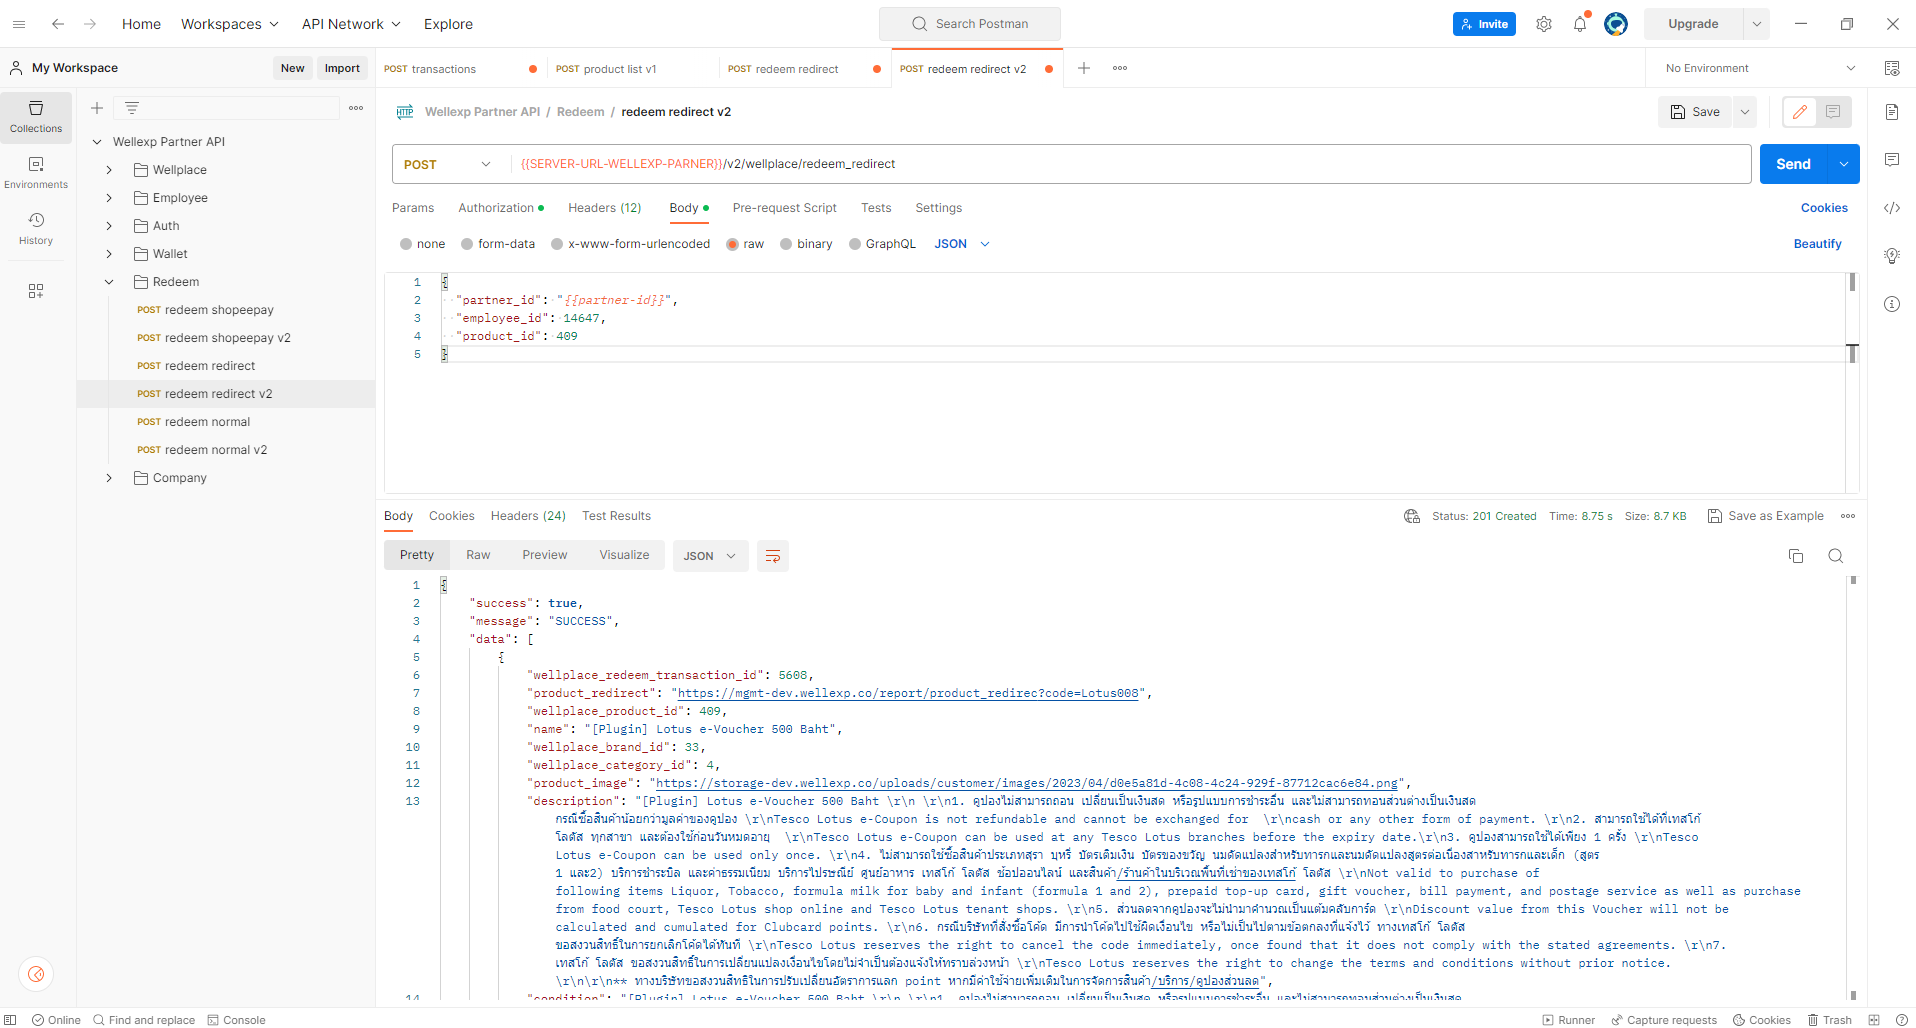Switch to the Pre-request Script tab
Image resolution: width=1916 pixels, height=1028 pixels.
784,208
